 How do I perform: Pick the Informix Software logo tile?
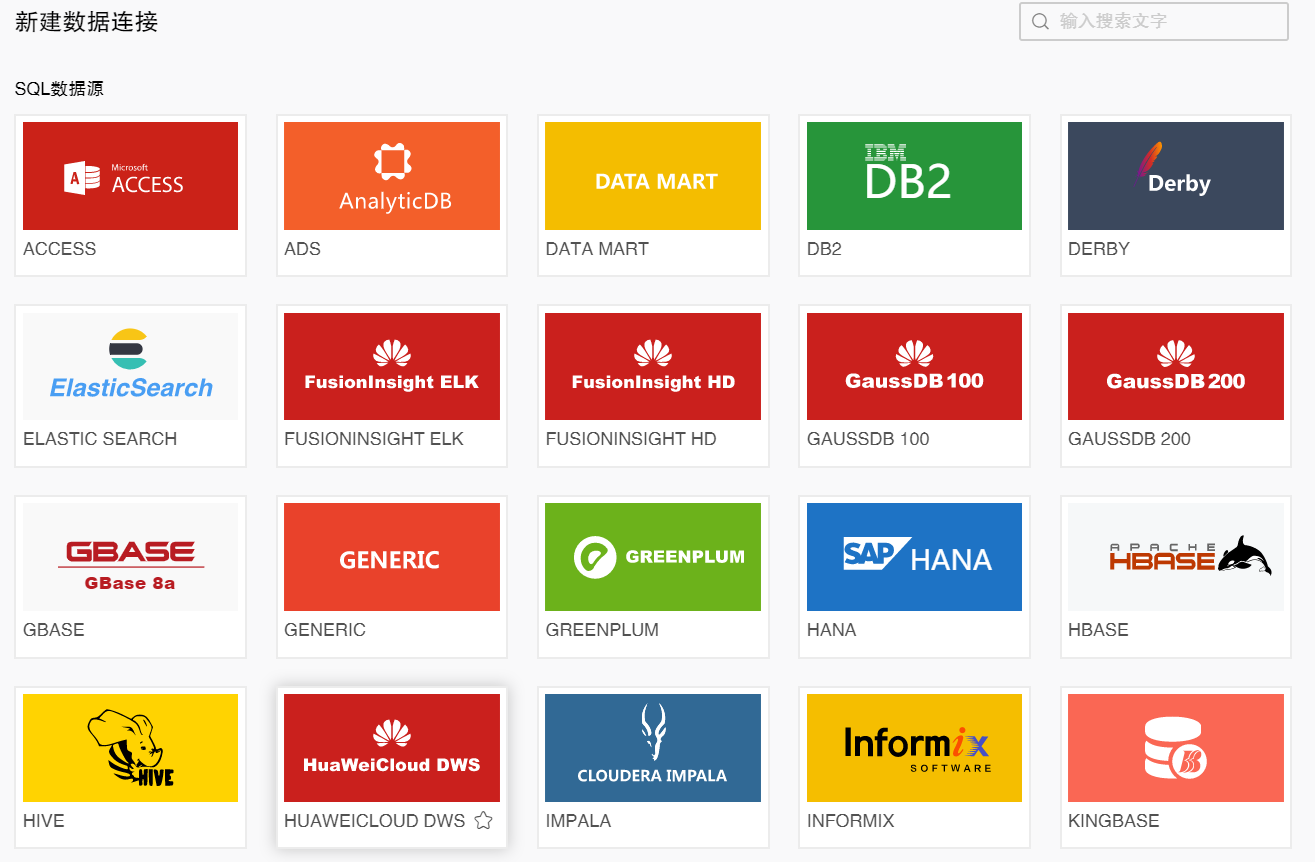(x=914, y=748)
